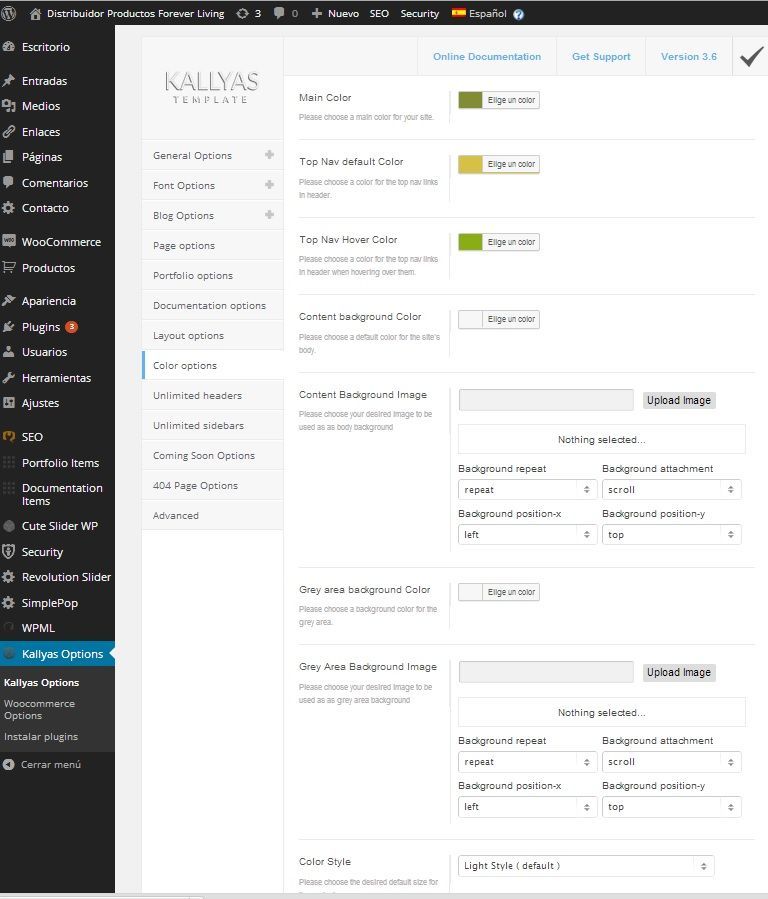Click the Entradas pin icon
The height and width of the screenshot is (899, 768).
coord(9,81)
